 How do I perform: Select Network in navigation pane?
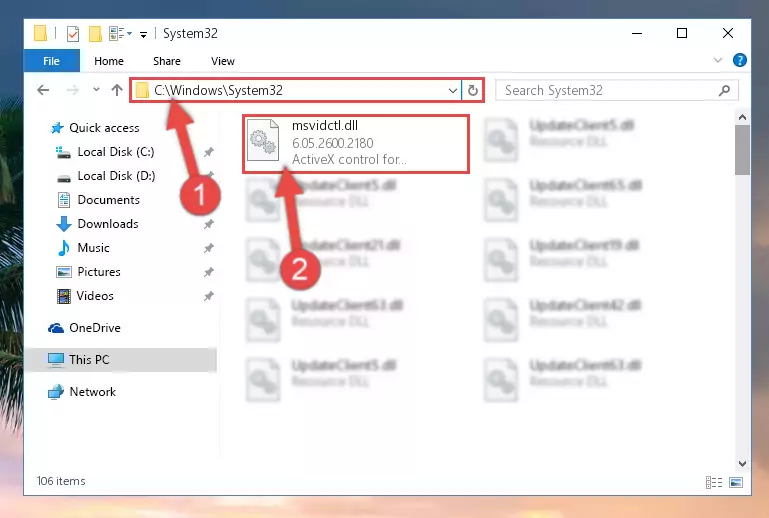tap(93, 392)
